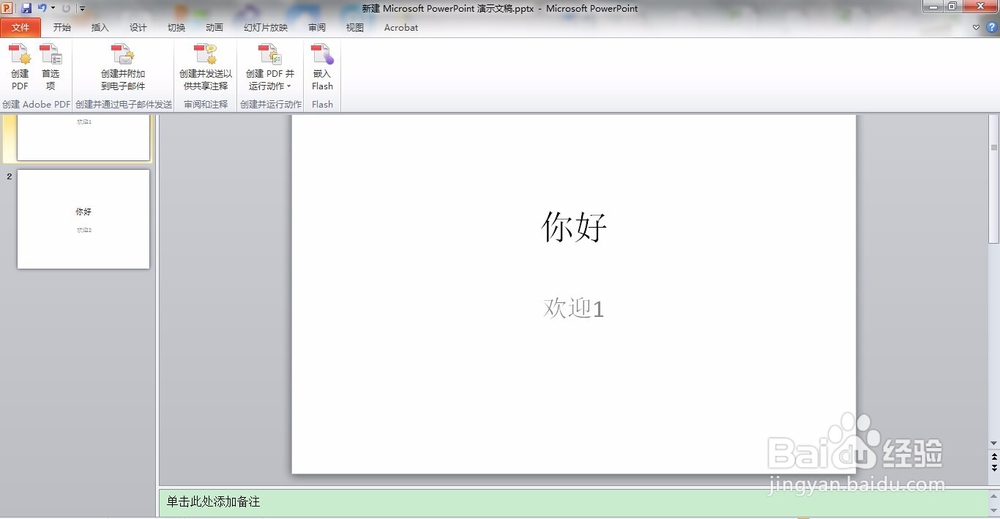
Task: Restore down the PowerPoint window
Action: [953, 6]
